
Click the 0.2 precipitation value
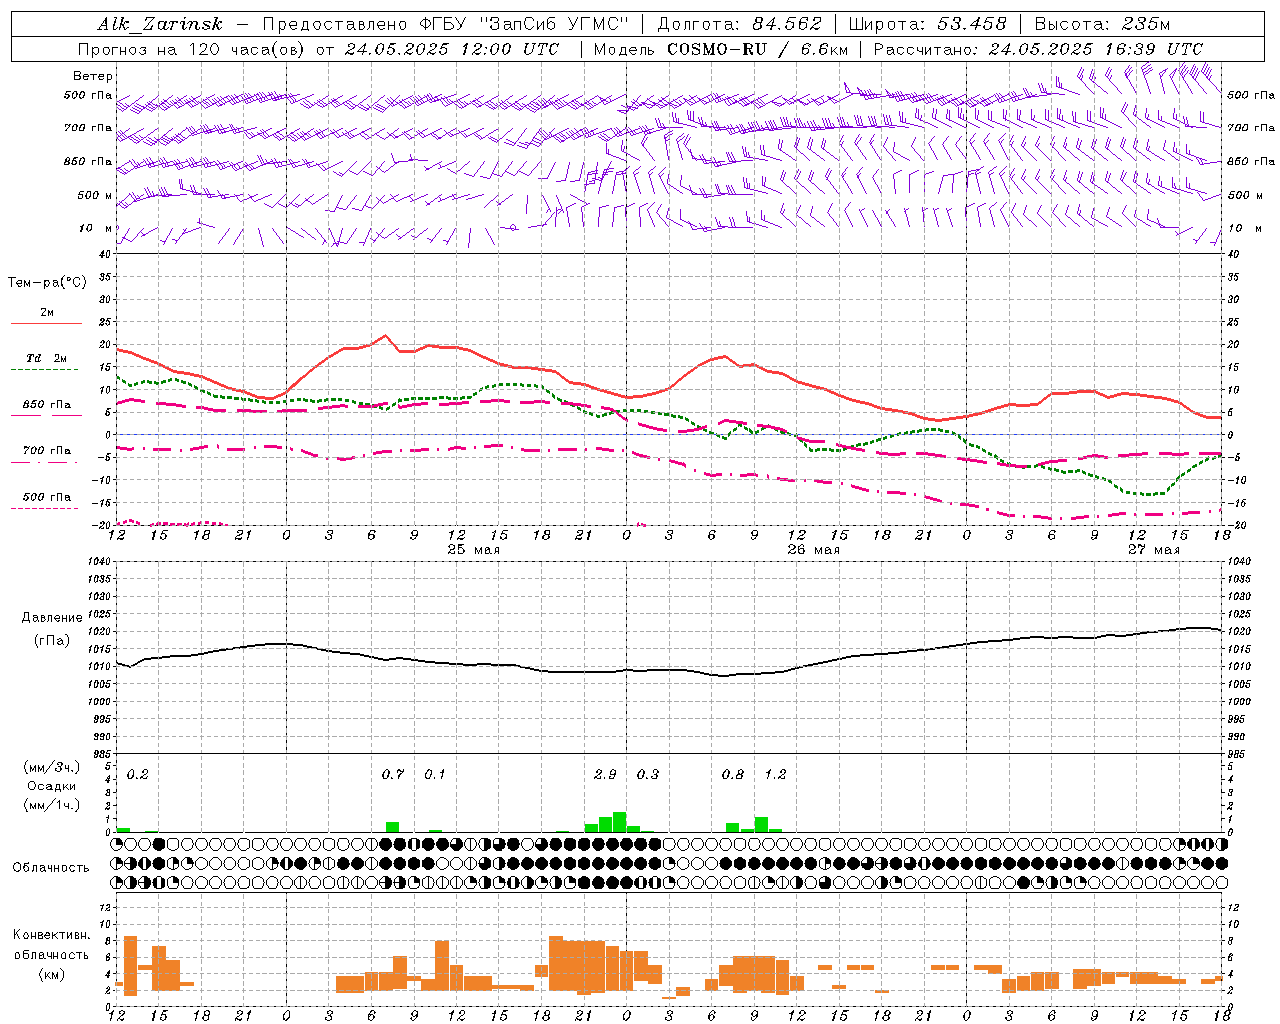[137, 774]
